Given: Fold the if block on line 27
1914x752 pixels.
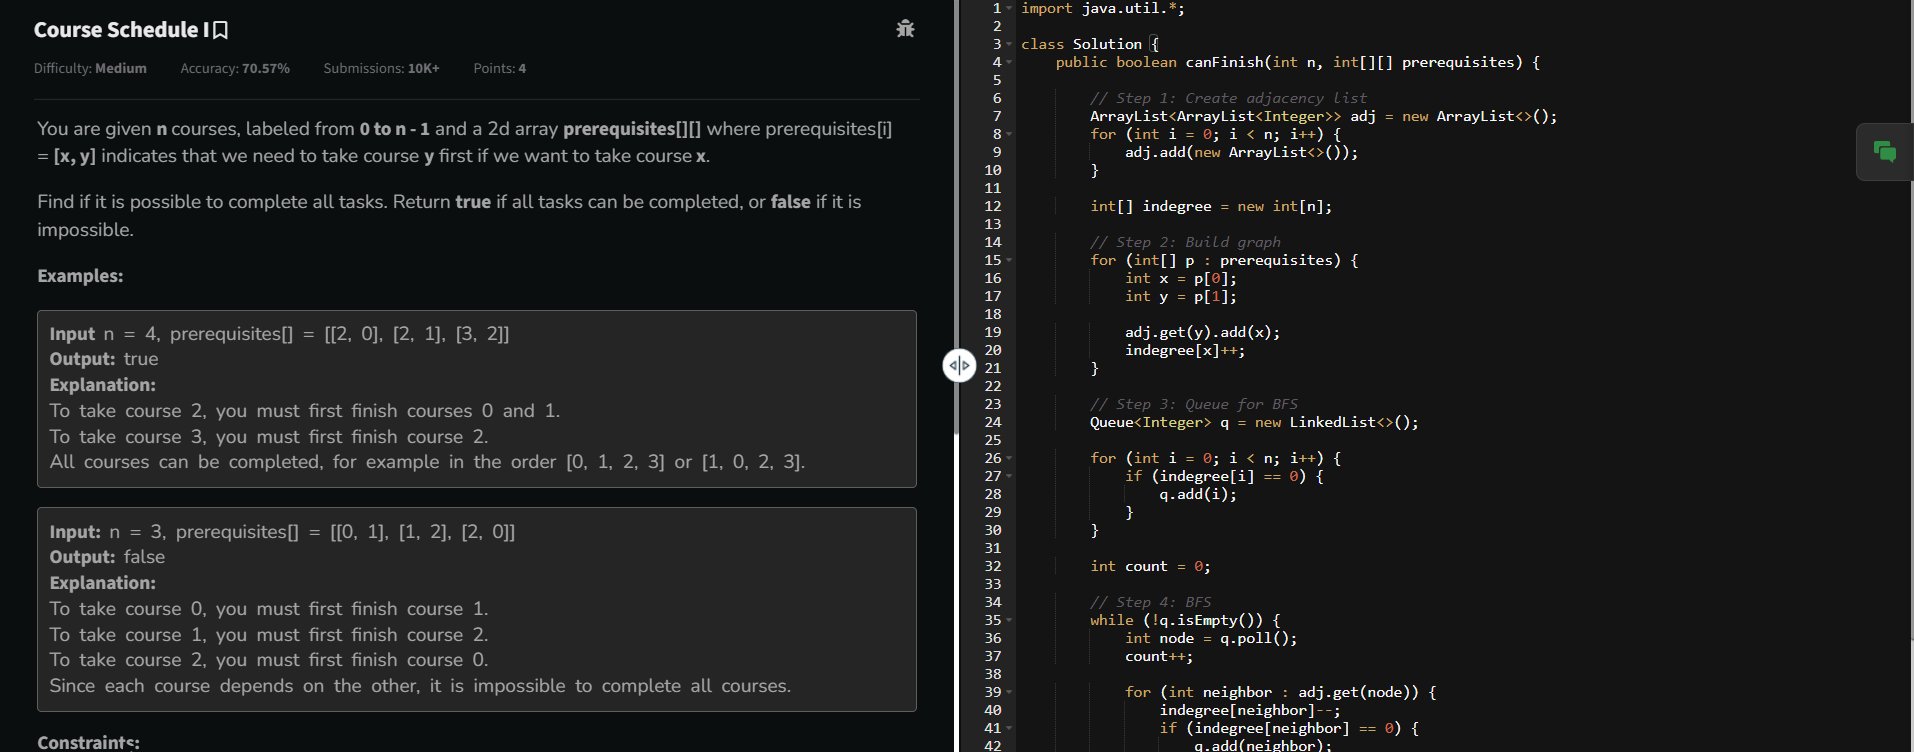Looking at the screenshot, I should 1009,476.
